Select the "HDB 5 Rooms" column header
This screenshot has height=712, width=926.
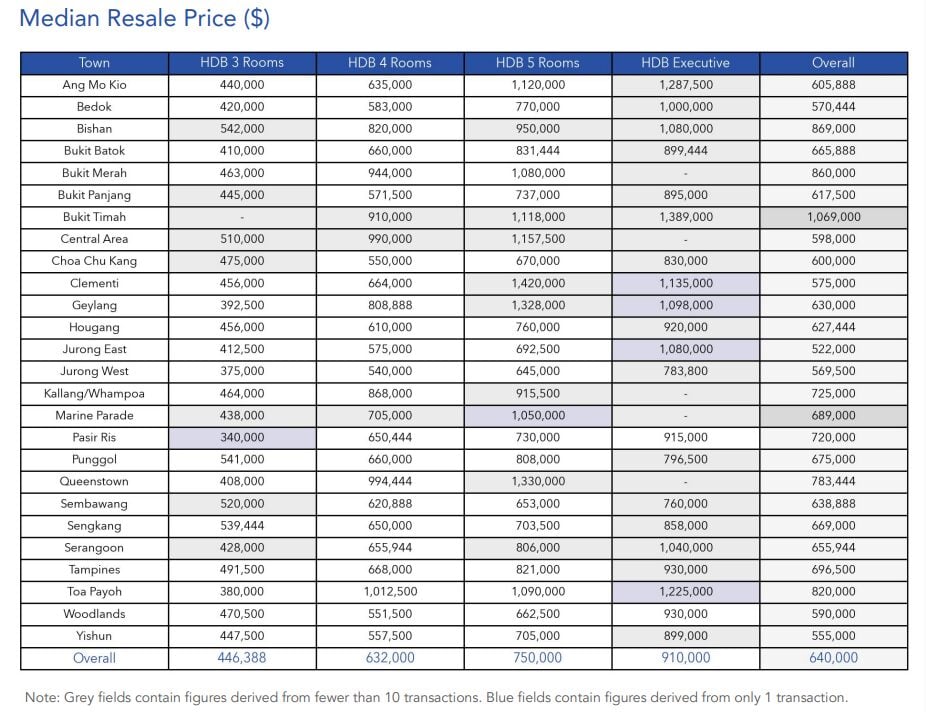point(538,62)
